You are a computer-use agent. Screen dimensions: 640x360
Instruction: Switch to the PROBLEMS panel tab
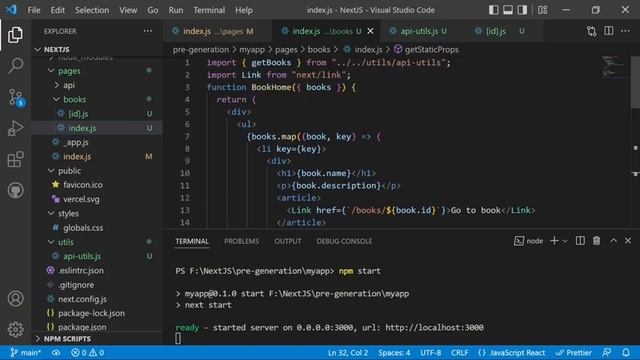click(242, 241)
